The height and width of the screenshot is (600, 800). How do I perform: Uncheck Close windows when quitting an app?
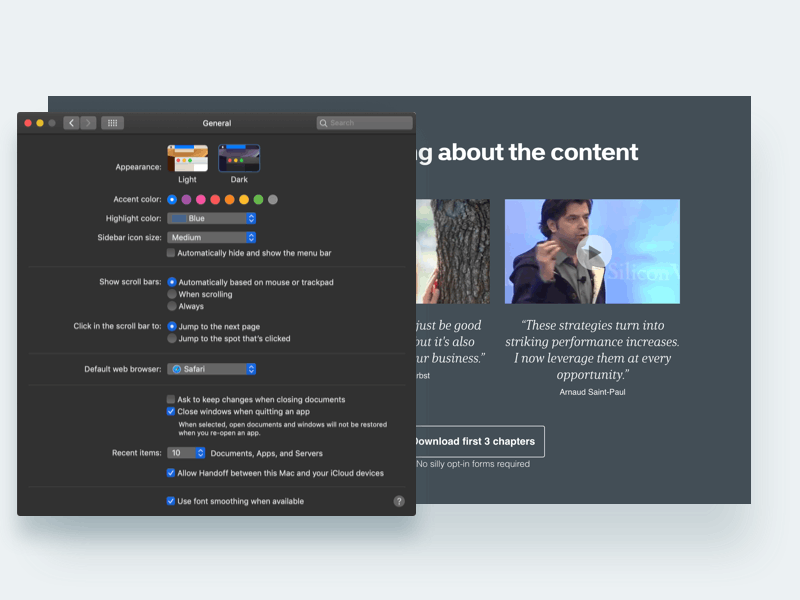pos(170,411)
